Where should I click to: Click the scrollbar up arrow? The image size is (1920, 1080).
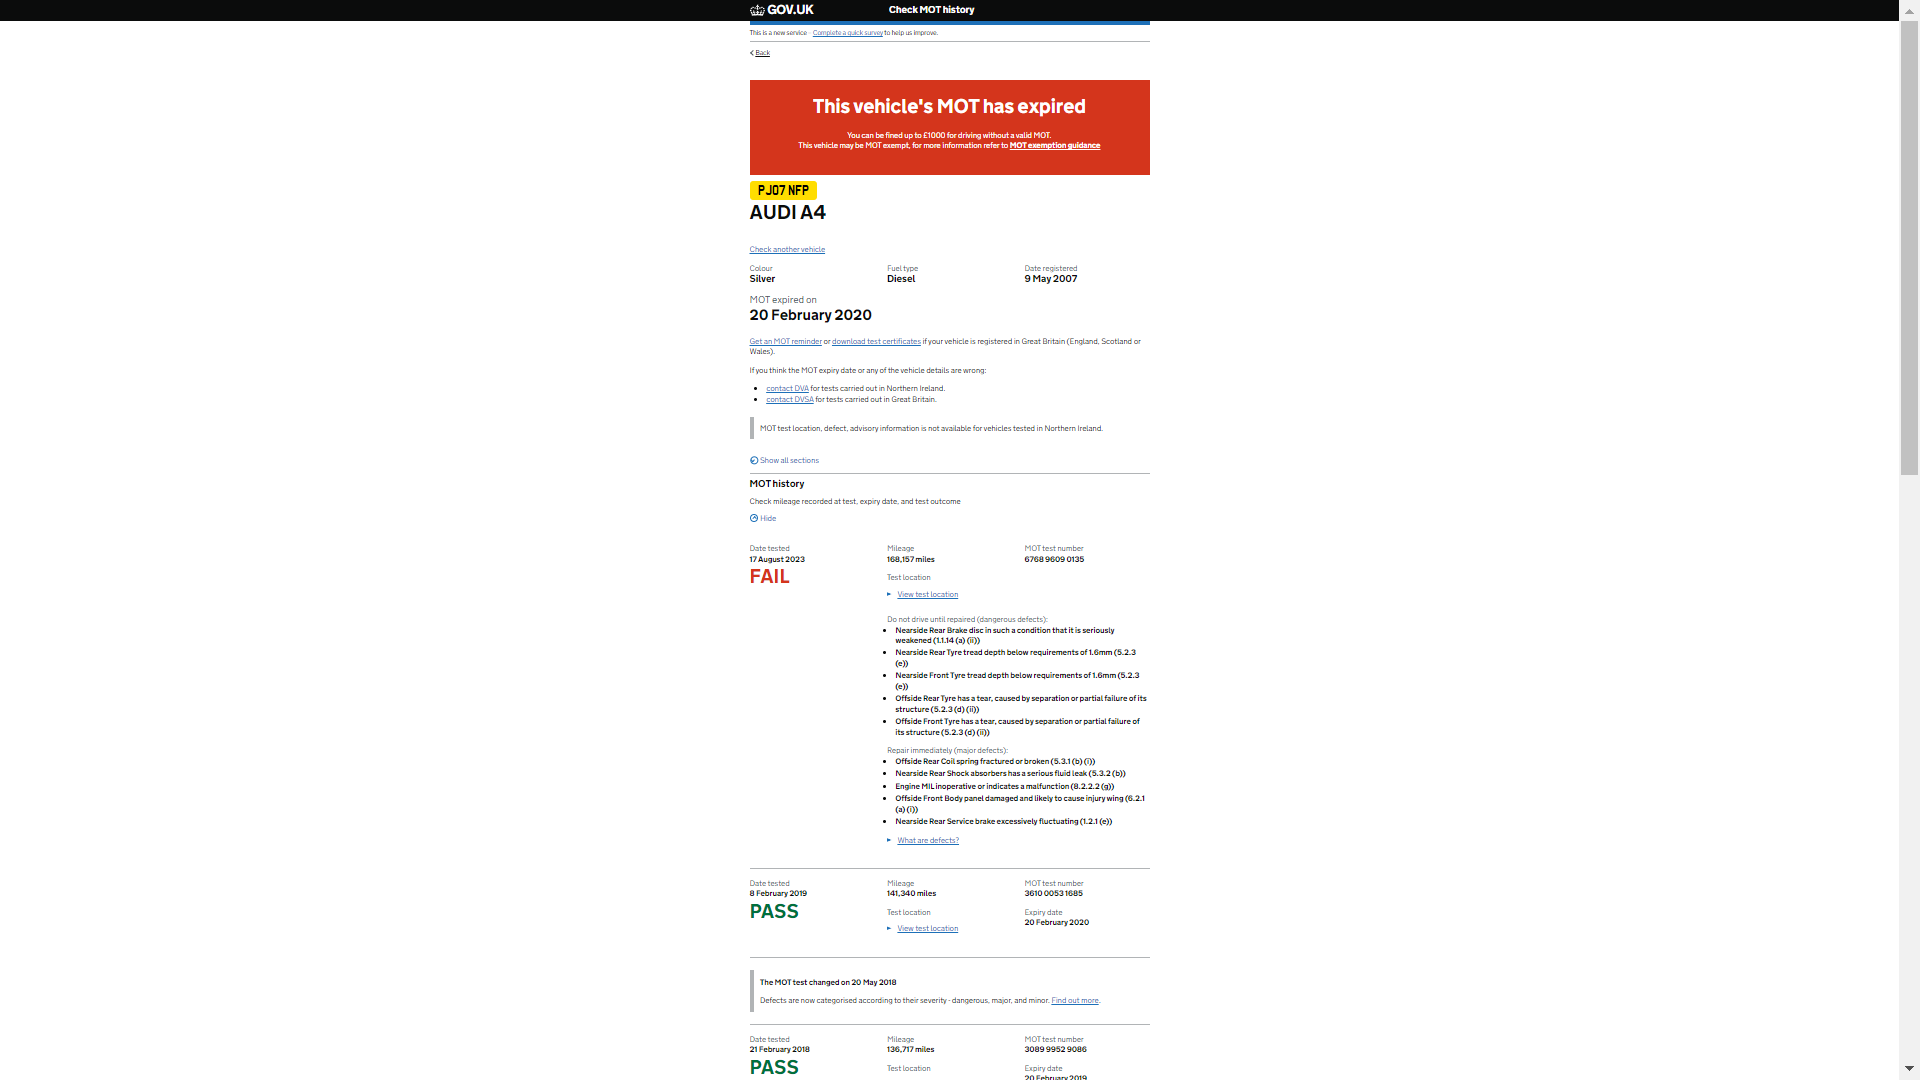pyautogui.click(x=1909, y=9)
